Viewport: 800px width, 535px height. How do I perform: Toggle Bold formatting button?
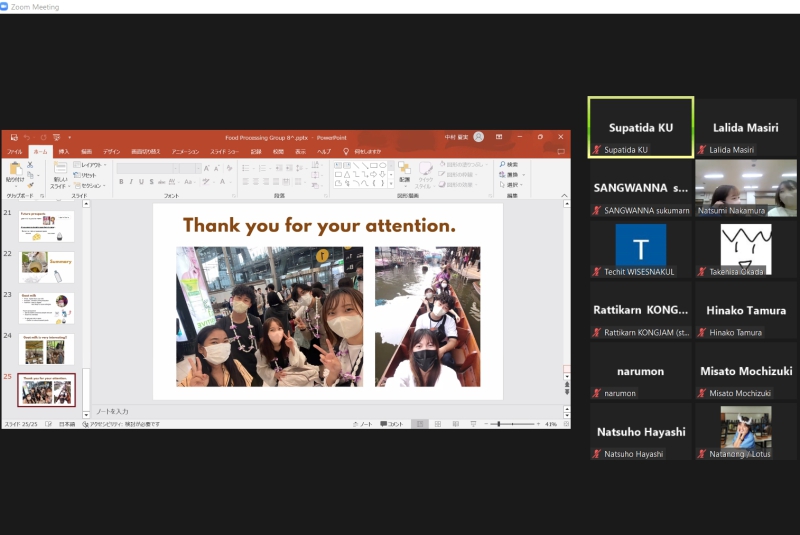pyautogui.click(x=121, y=182)
